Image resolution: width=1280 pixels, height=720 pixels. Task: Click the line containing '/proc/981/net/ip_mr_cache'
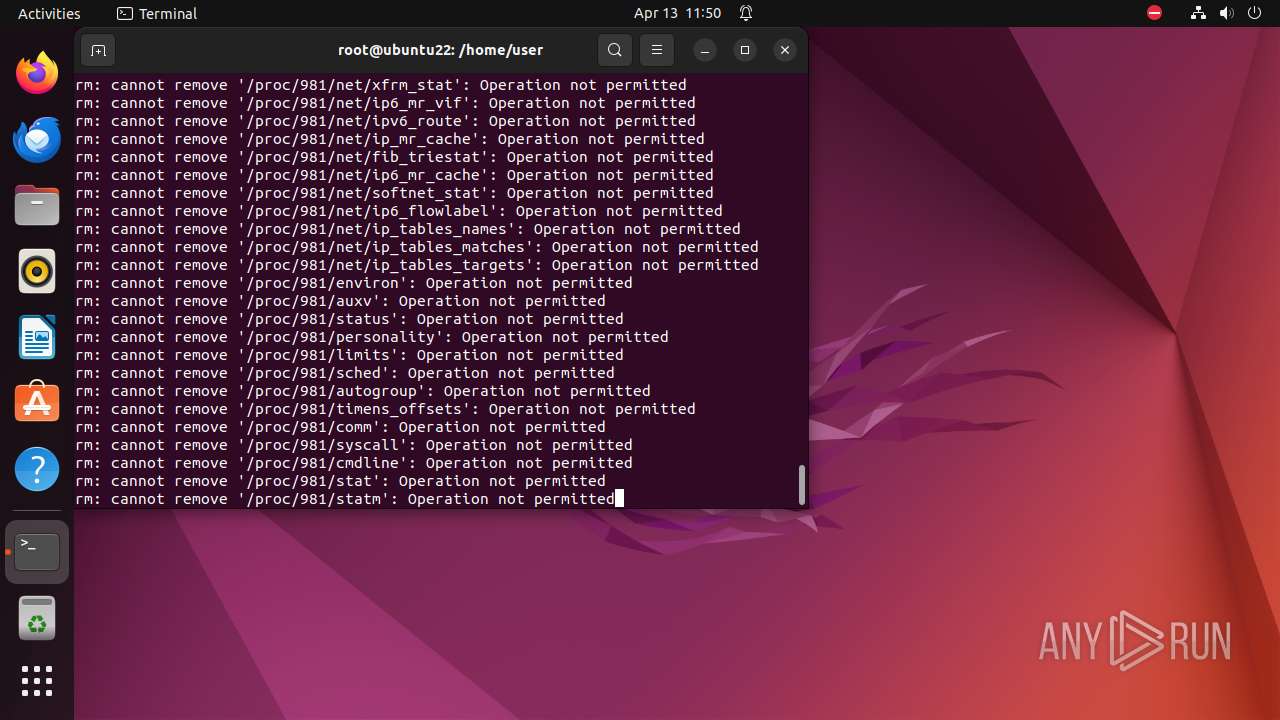[x=390, y=139]
